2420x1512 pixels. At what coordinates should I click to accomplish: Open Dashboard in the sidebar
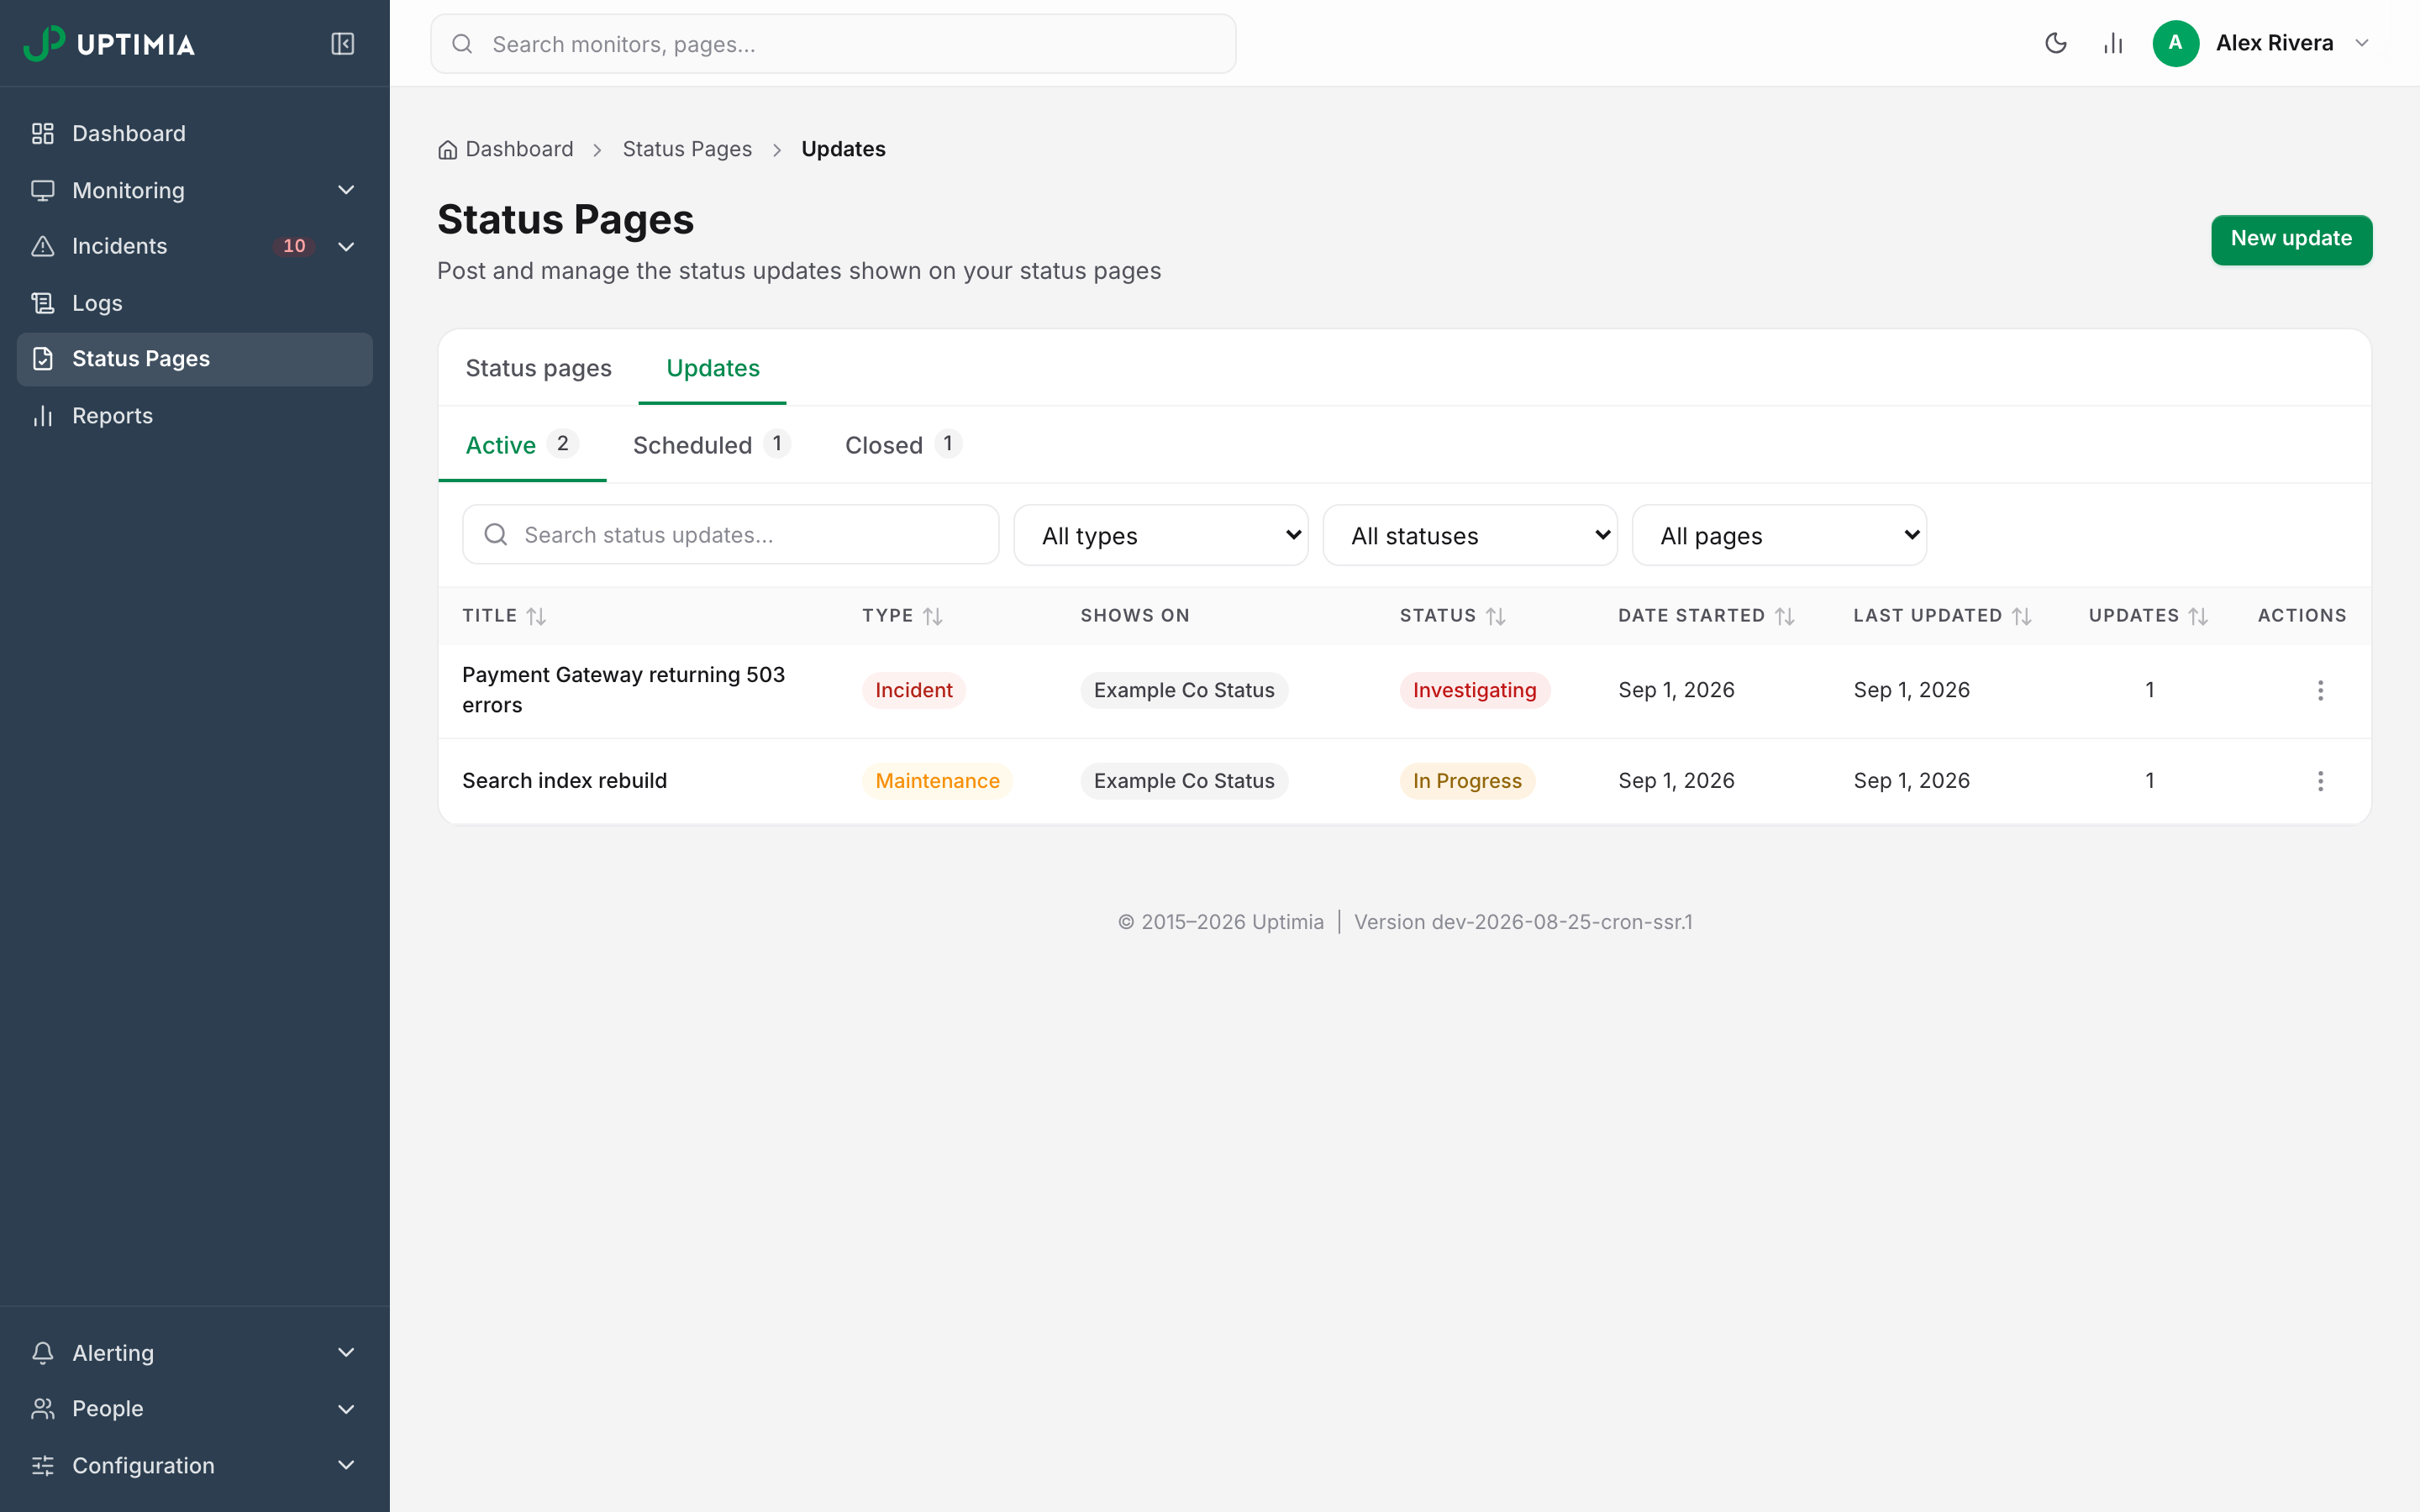coord(195,134)
